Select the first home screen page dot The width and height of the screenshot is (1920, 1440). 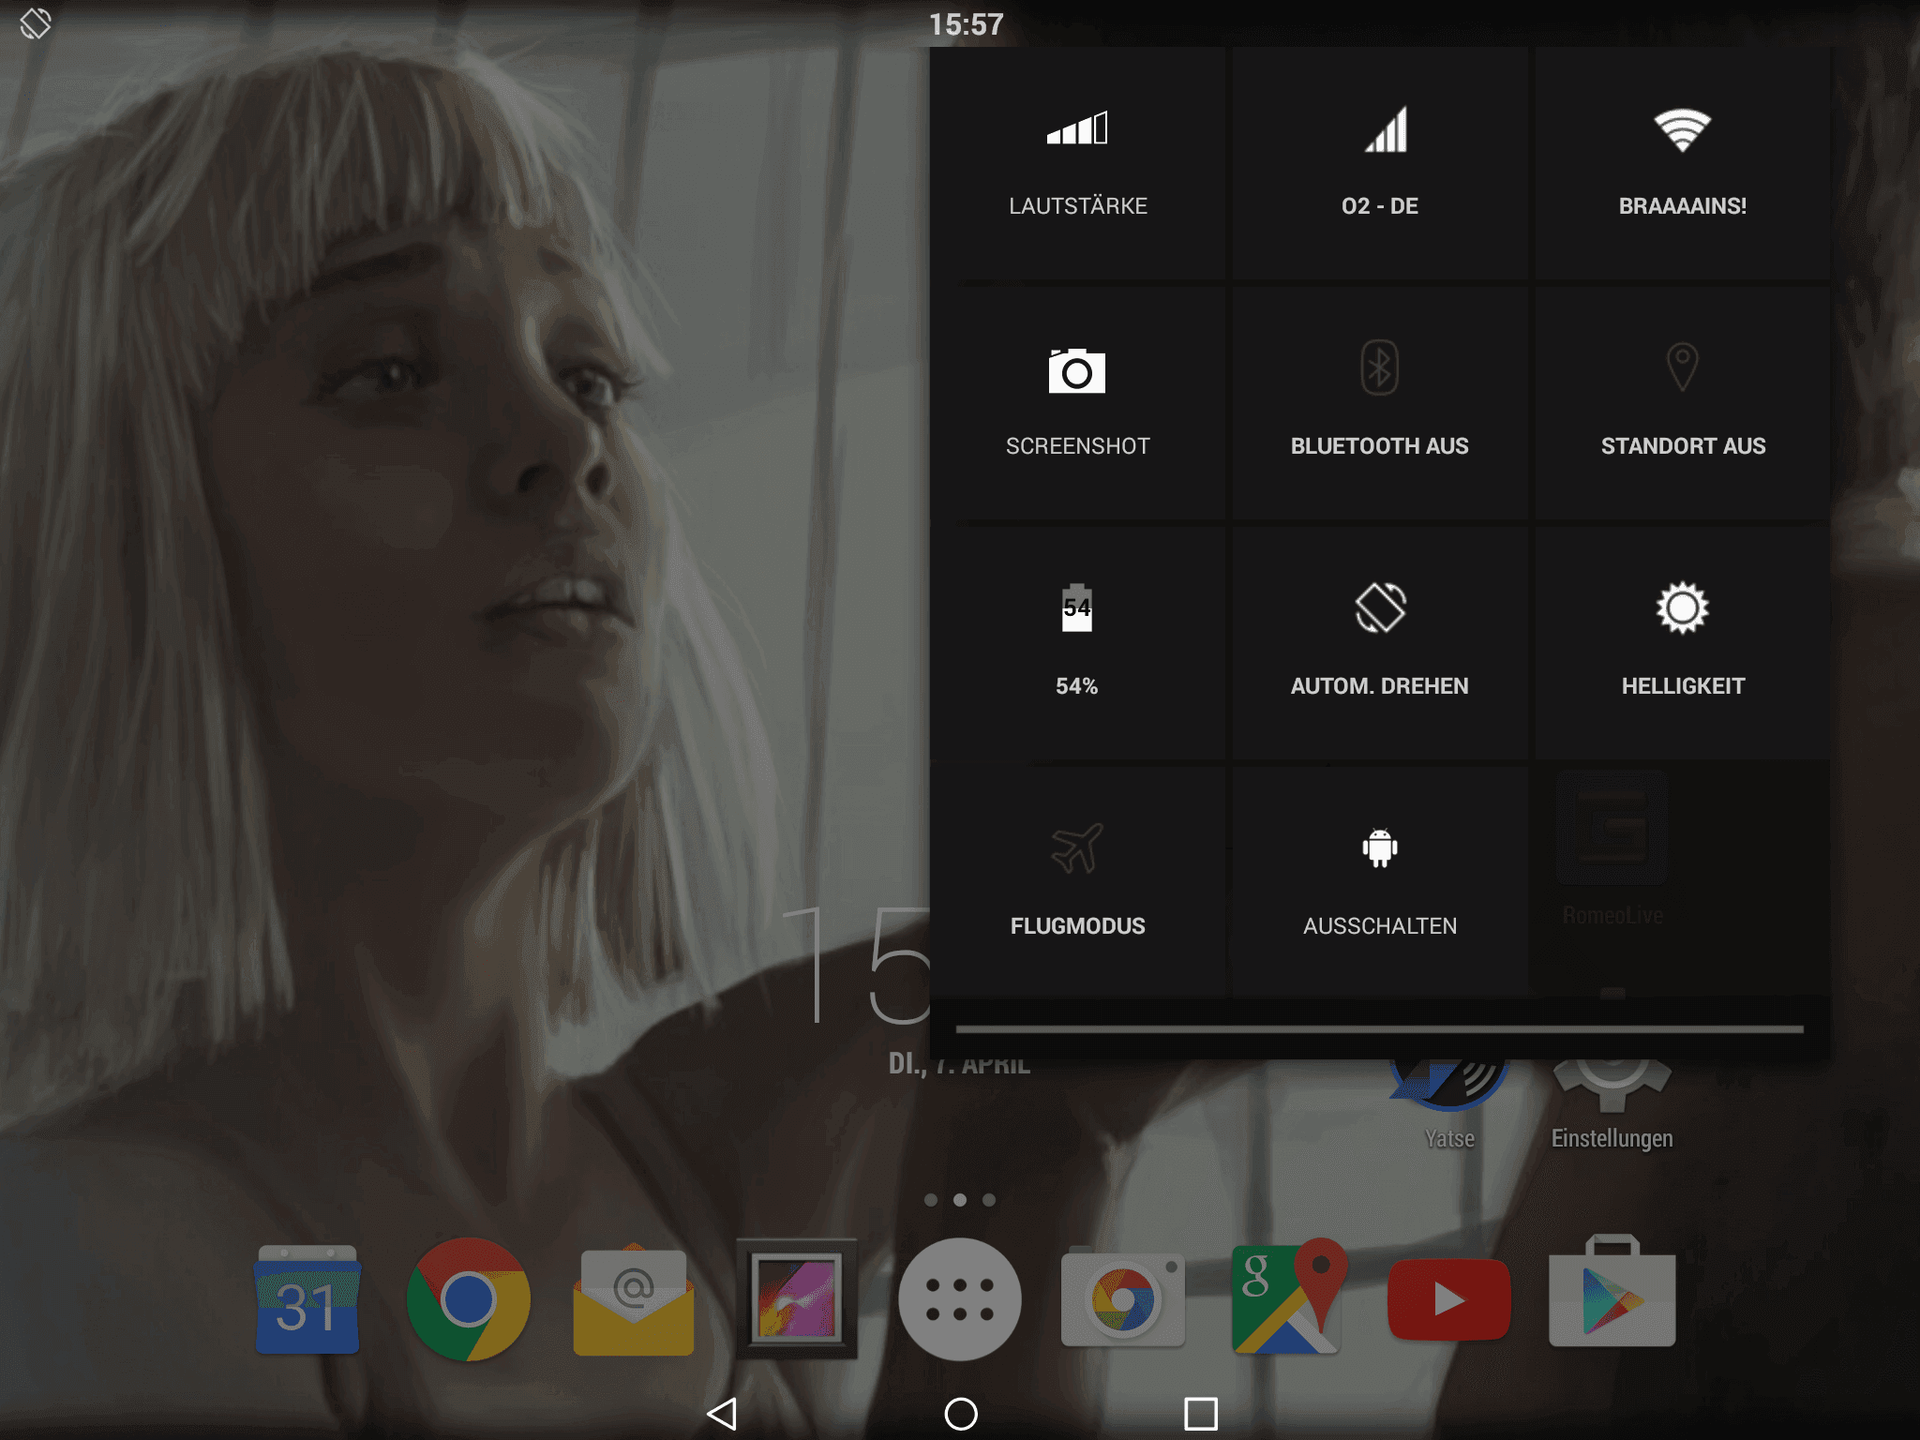[931, 1199]
